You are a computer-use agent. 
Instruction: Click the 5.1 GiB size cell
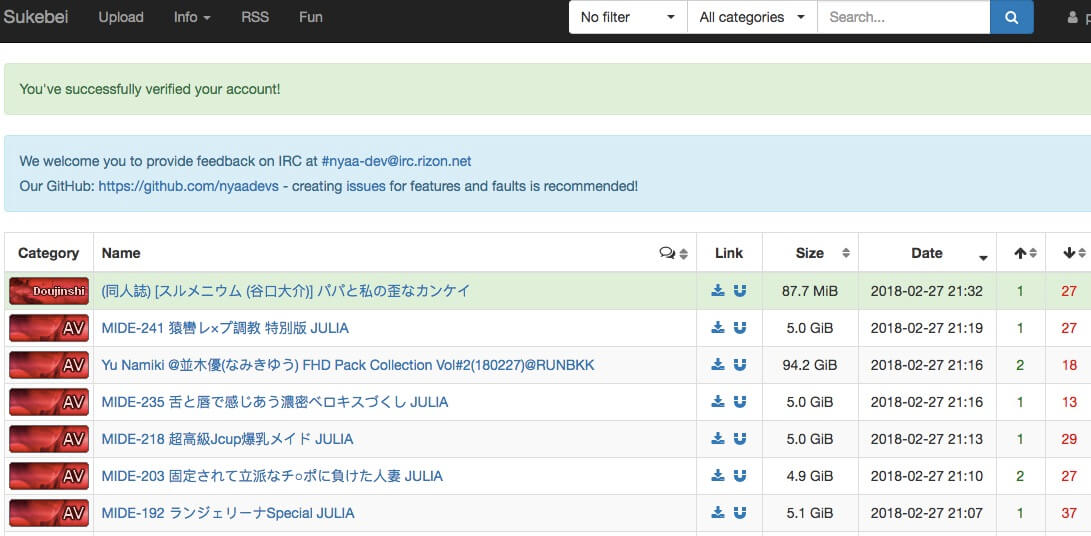pyautogui.click(x=810, y=513)
